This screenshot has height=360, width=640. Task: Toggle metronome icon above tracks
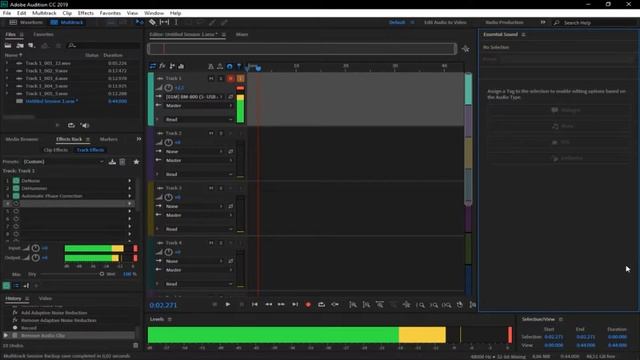(211, 66)
